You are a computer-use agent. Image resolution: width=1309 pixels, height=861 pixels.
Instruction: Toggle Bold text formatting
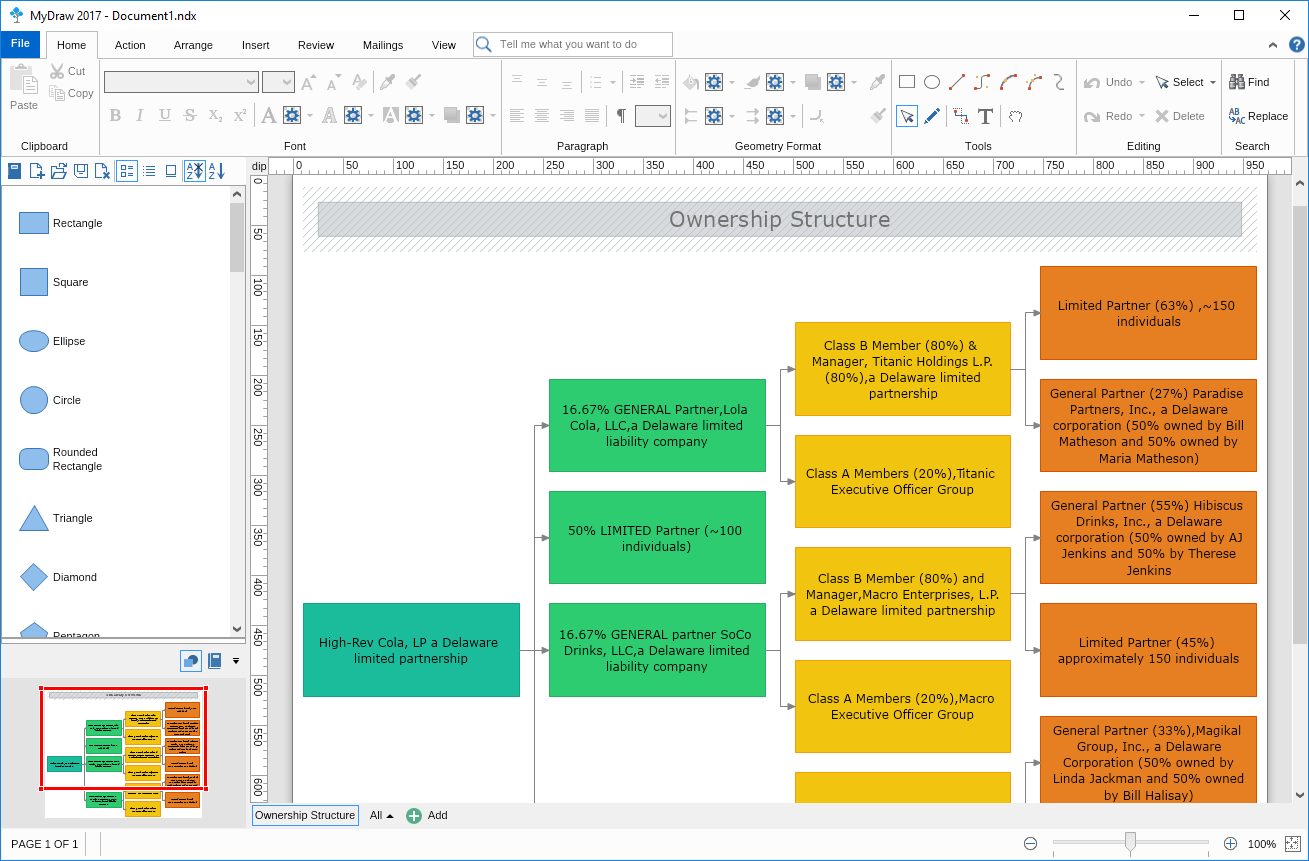click(115, 116)
